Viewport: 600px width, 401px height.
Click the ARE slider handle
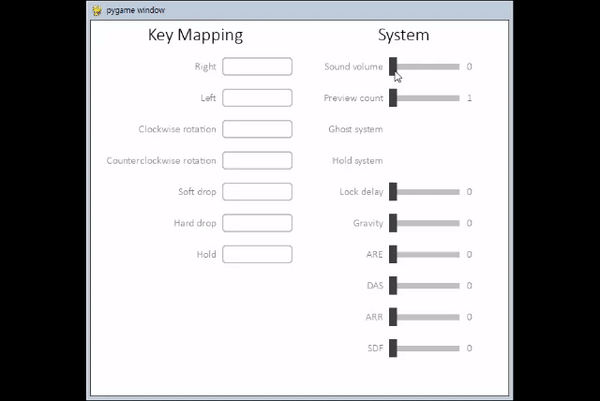(393, 254)
